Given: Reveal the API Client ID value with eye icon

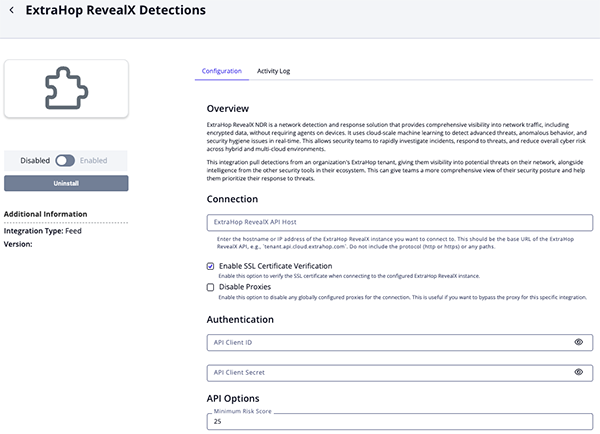Looking at the screenshot, I should [579, 342].
